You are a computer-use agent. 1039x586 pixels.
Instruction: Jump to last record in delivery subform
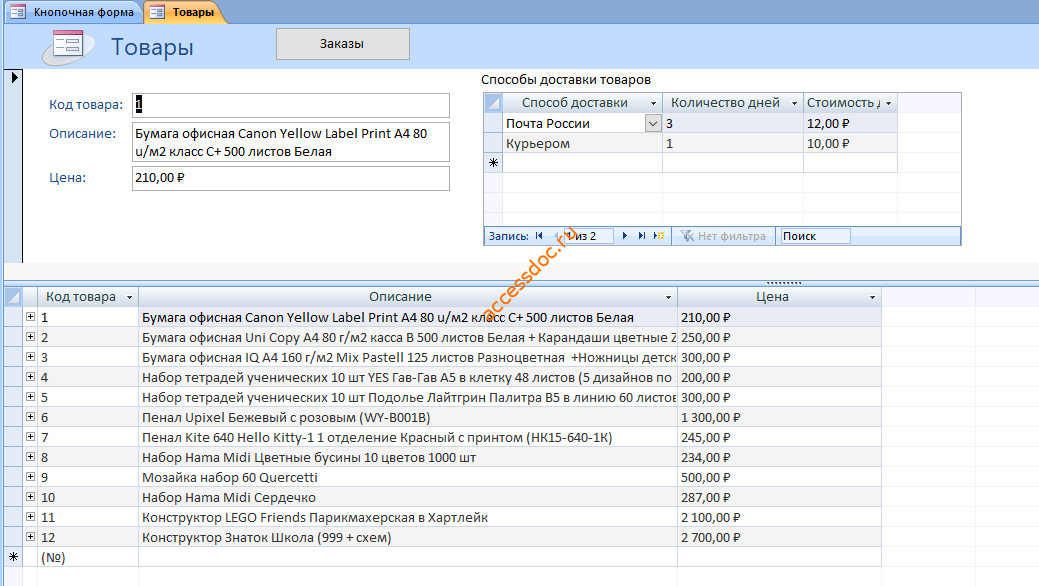pos(641,235)
